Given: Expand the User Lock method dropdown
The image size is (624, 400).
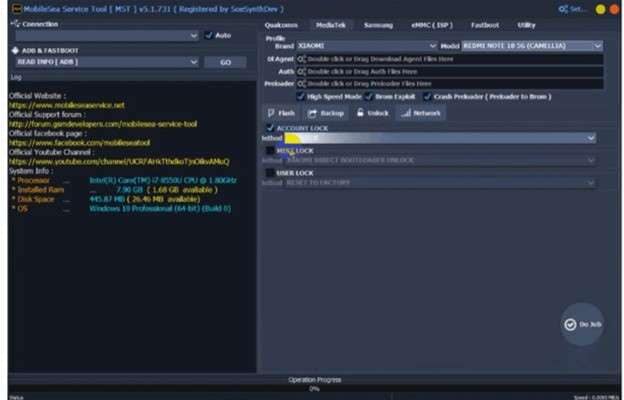Looking at the screenshot, I should click(440, 183).
